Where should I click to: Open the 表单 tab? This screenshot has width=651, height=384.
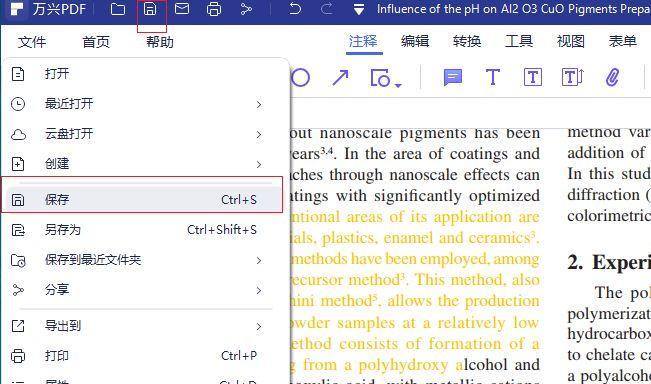tap(623, 41)
